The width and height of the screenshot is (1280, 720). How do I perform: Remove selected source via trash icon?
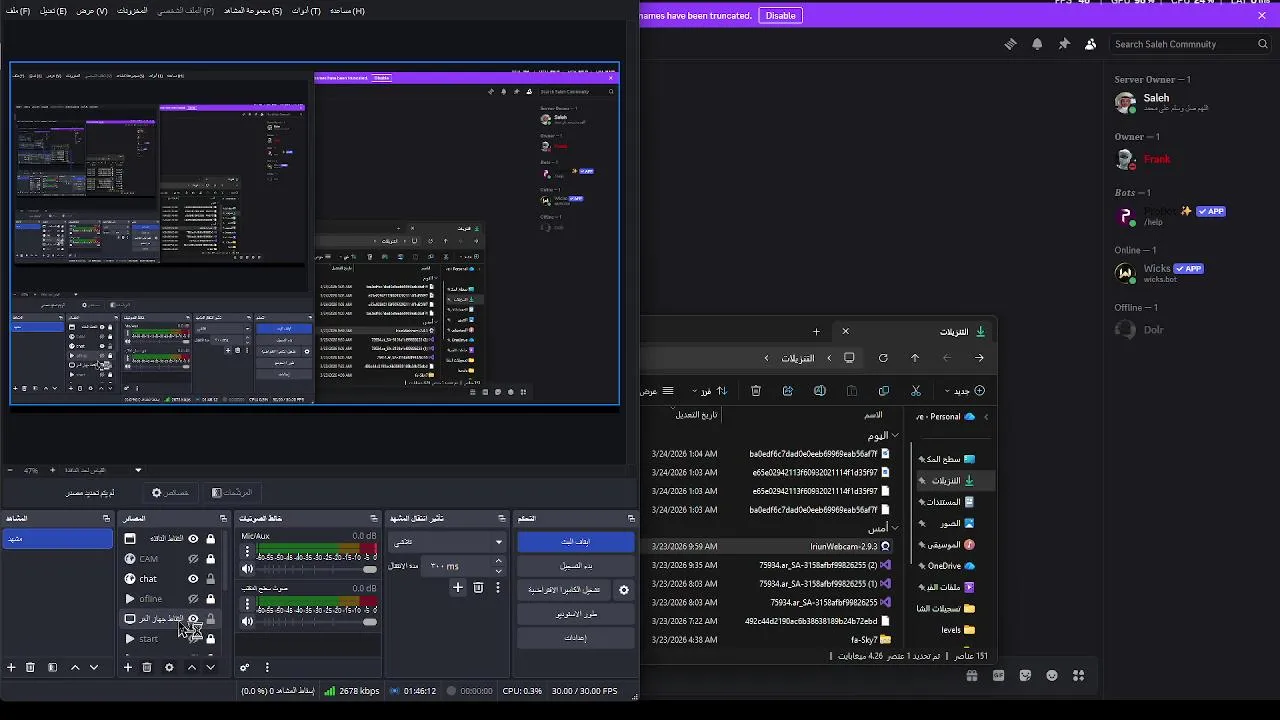(147, 667)
